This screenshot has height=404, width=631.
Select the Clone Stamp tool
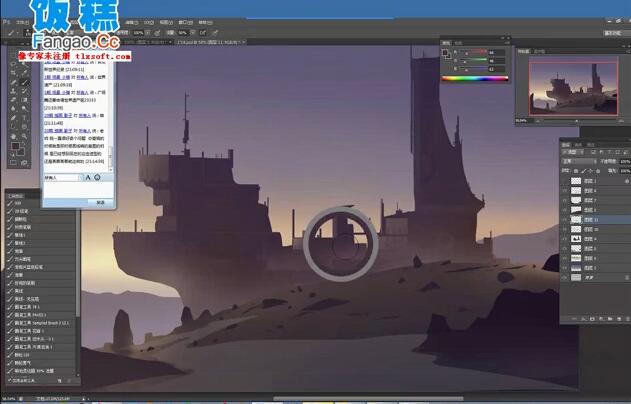coord(13,91)
